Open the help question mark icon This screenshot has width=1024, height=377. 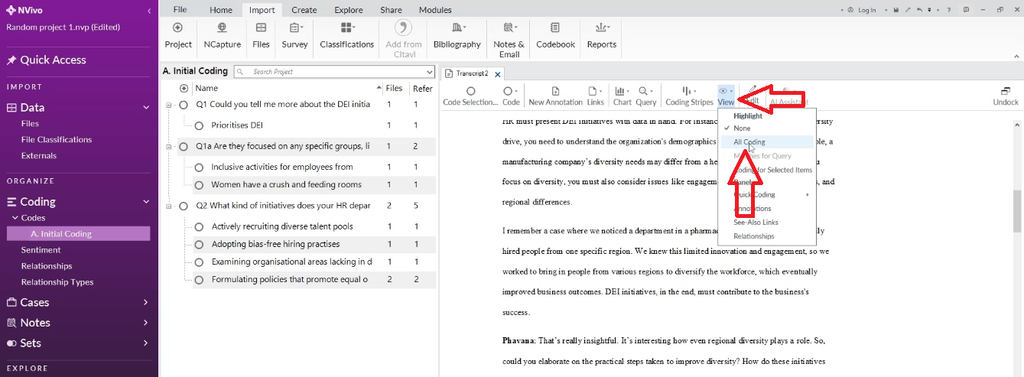pyautogui.click(x=948, y=10)
